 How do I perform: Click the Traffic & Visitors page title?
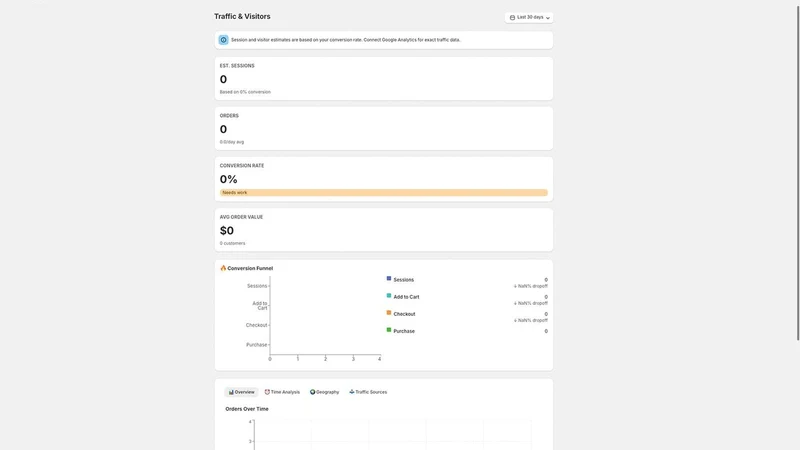coord(242,16)
